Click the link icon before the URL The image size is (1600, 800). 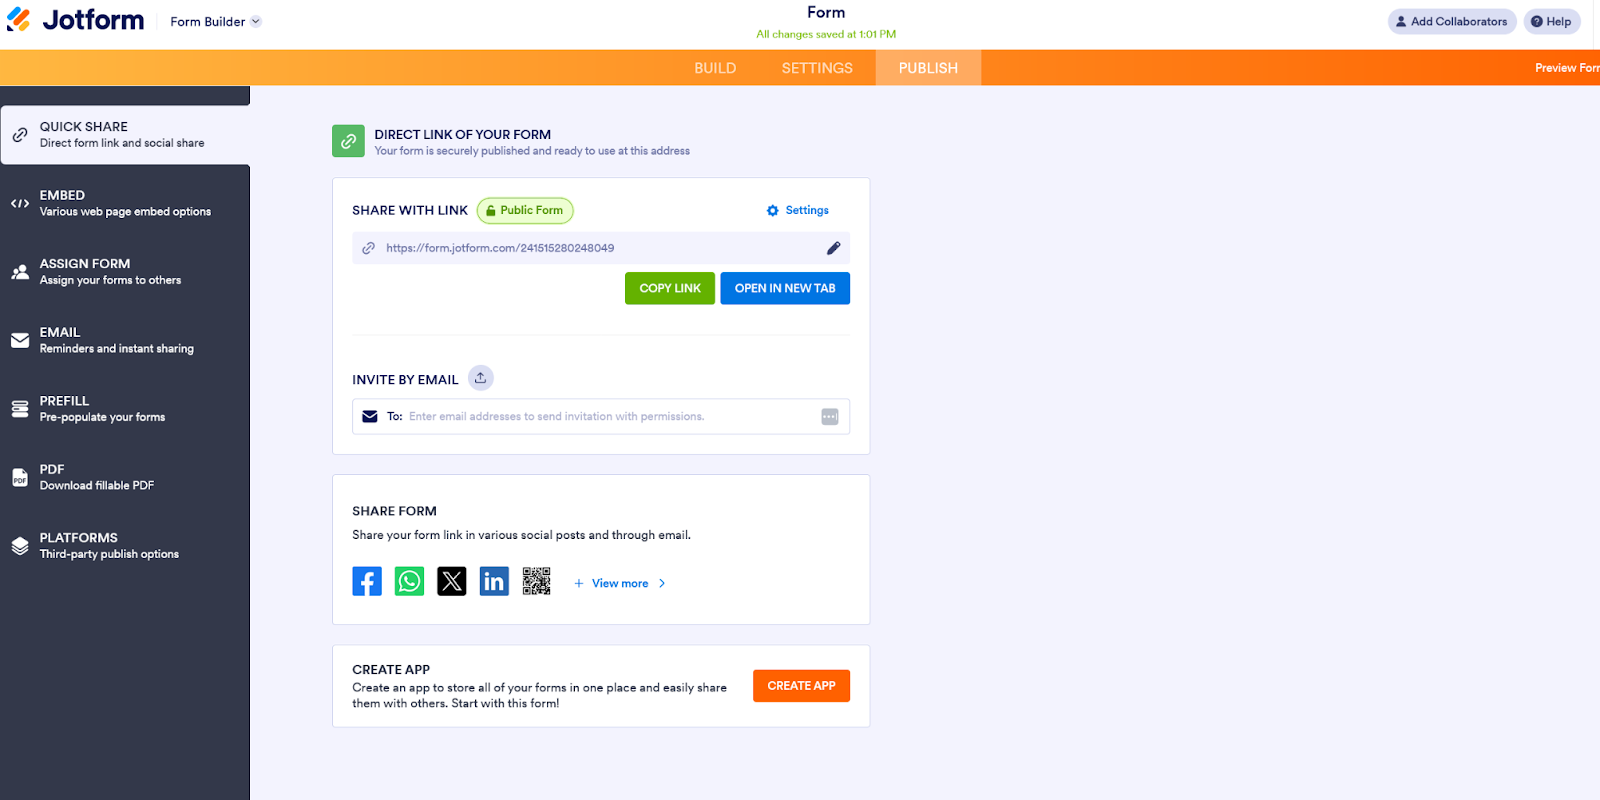[369, 248]
